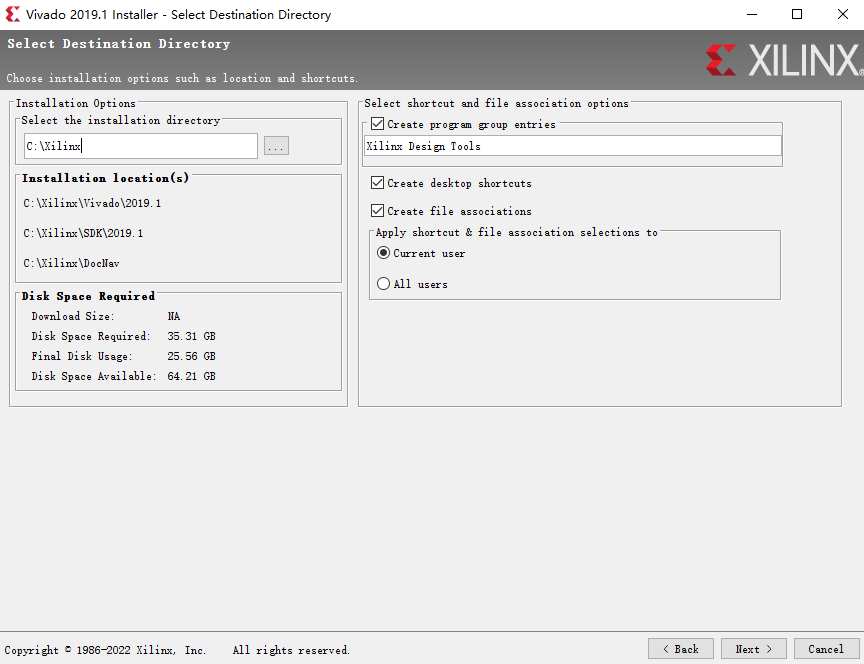The width and height of the screenshot is (864, 664).
Task: Open the browse directory ellipsis button
Action: [276, 146]
